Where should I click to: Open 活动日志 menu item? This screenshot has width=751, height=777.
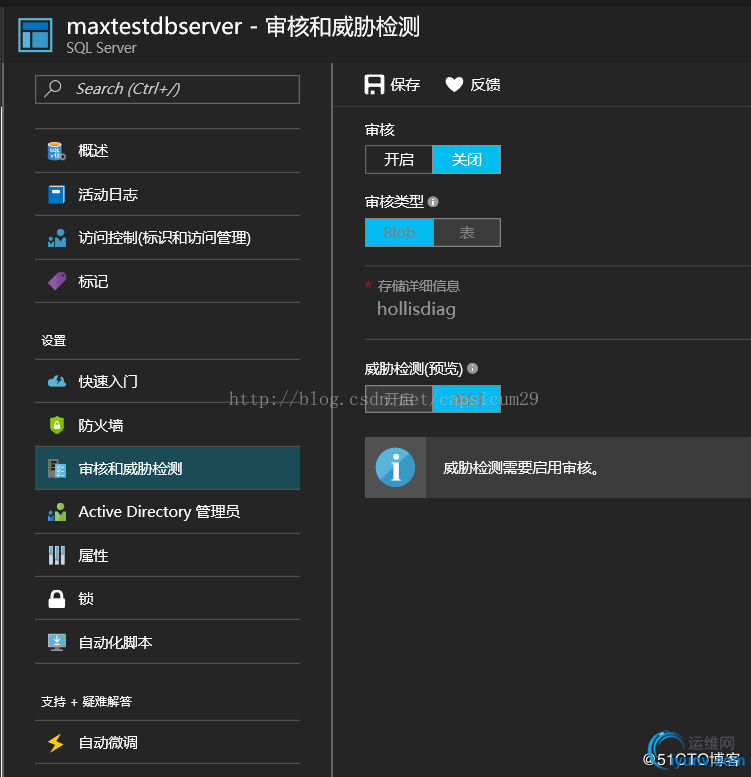[167, 194]
